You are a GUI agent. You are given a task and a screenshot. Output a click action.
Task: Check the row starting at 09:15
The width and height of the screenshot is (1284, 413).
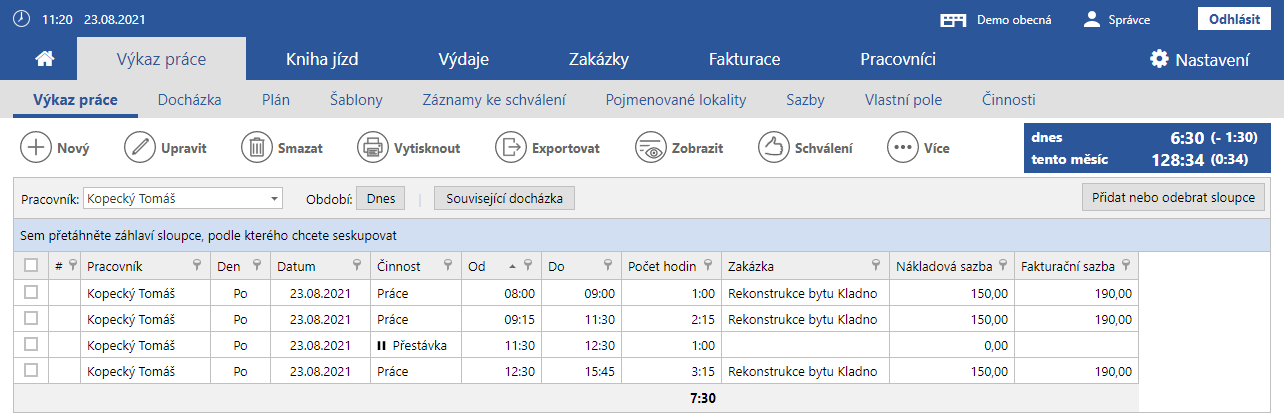tap(31, 318)
